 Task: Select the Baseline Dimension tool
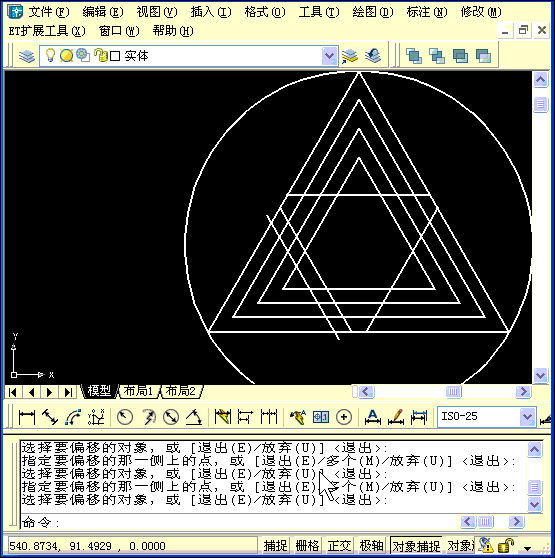point(245,417)
